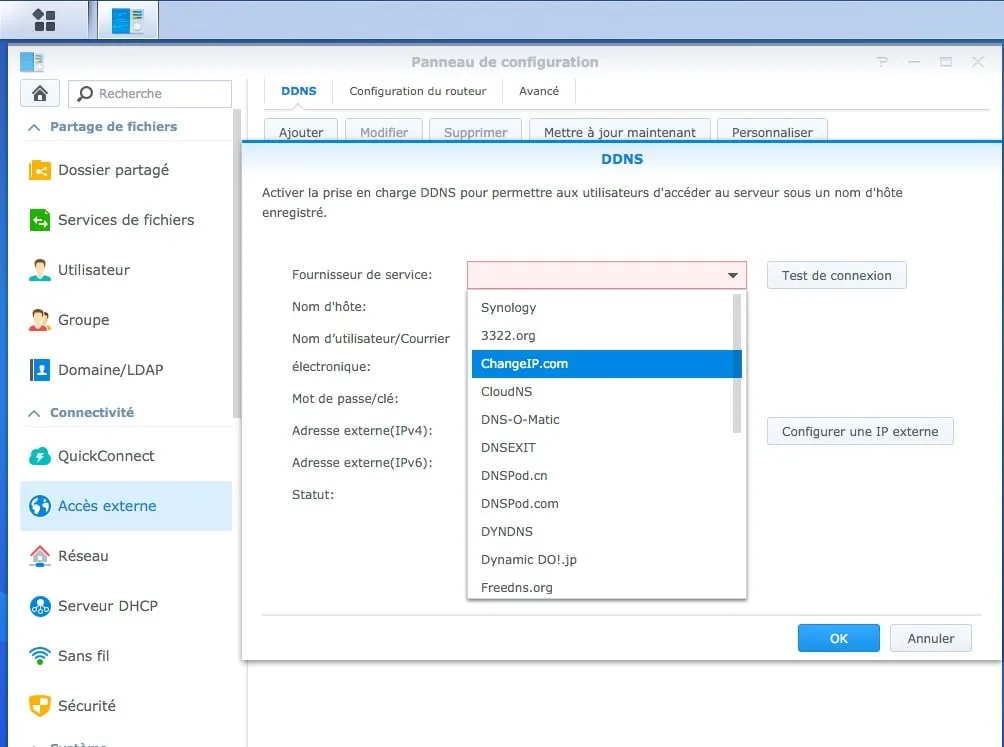The image size is (1004, 747).
Task: Cancel with the Annuler button
Action: coord(930,638)
